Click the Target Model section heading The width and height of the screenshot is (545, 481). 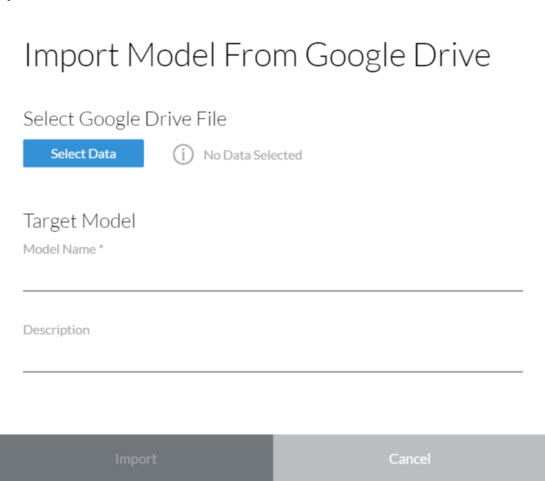coord(79,221)
